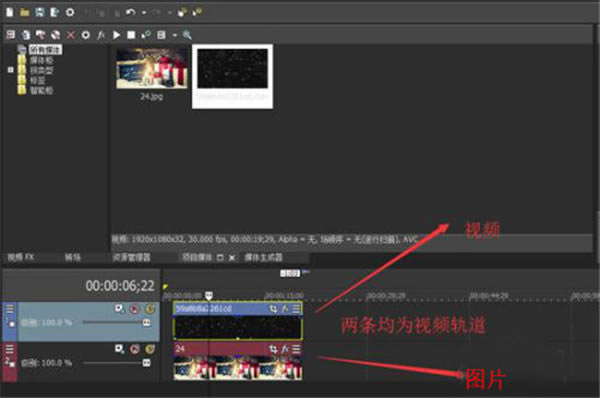
Task: Mute video track 1
Action: click(x=135, y=308)
